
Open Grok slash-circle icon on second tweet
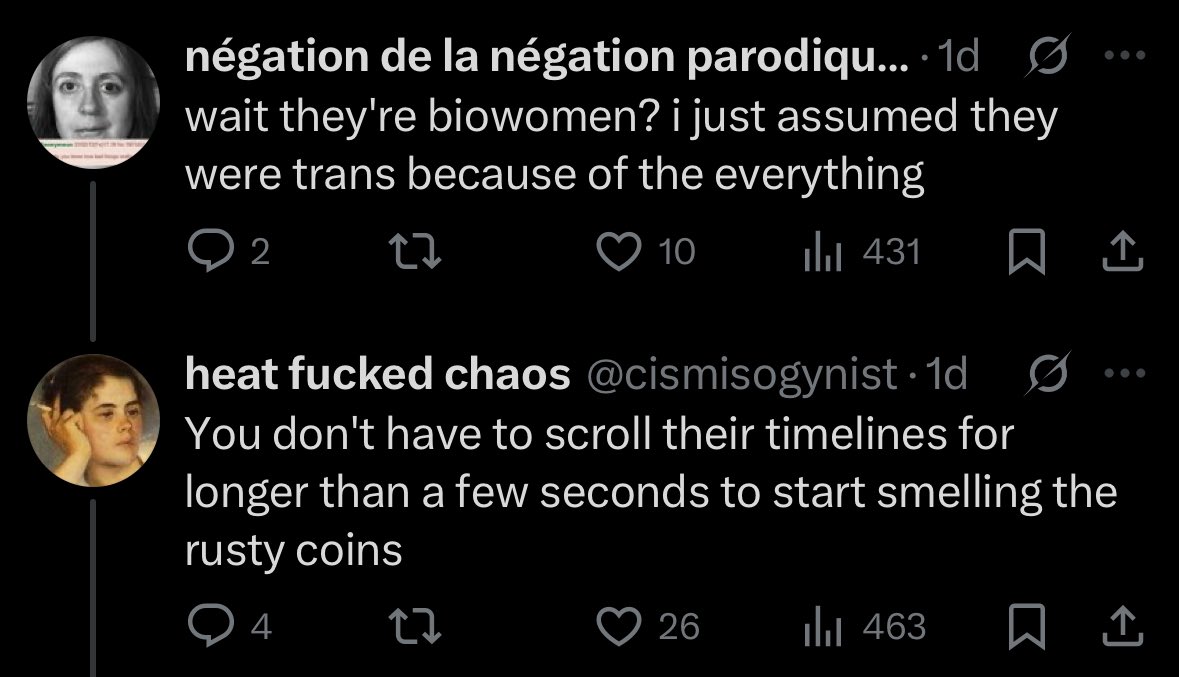coord(1047,373)
